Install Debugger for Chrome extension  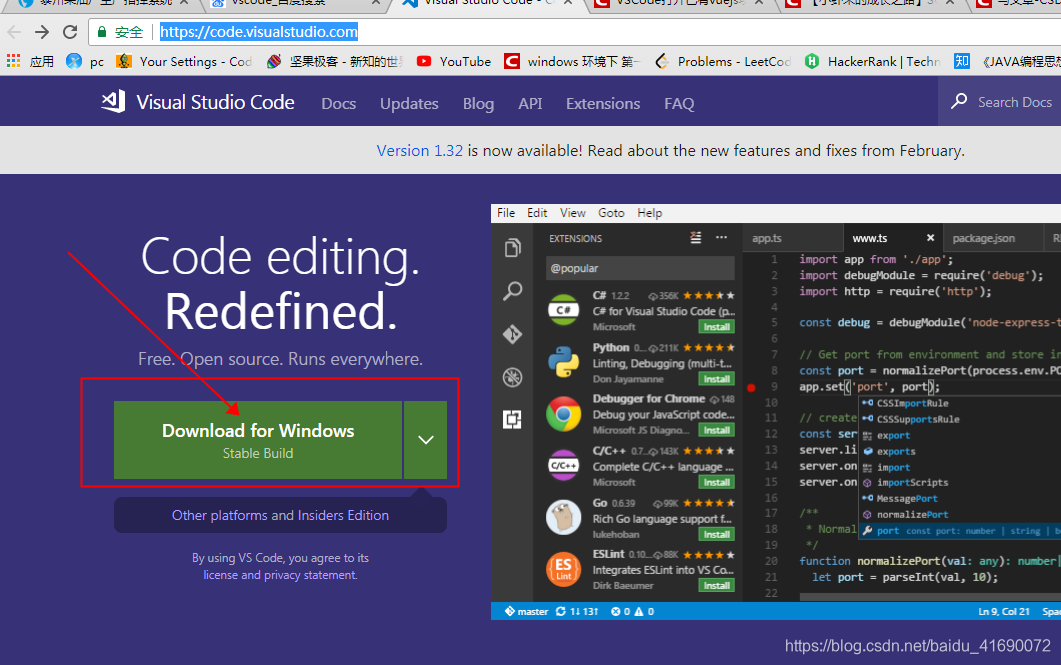[717, 430]
